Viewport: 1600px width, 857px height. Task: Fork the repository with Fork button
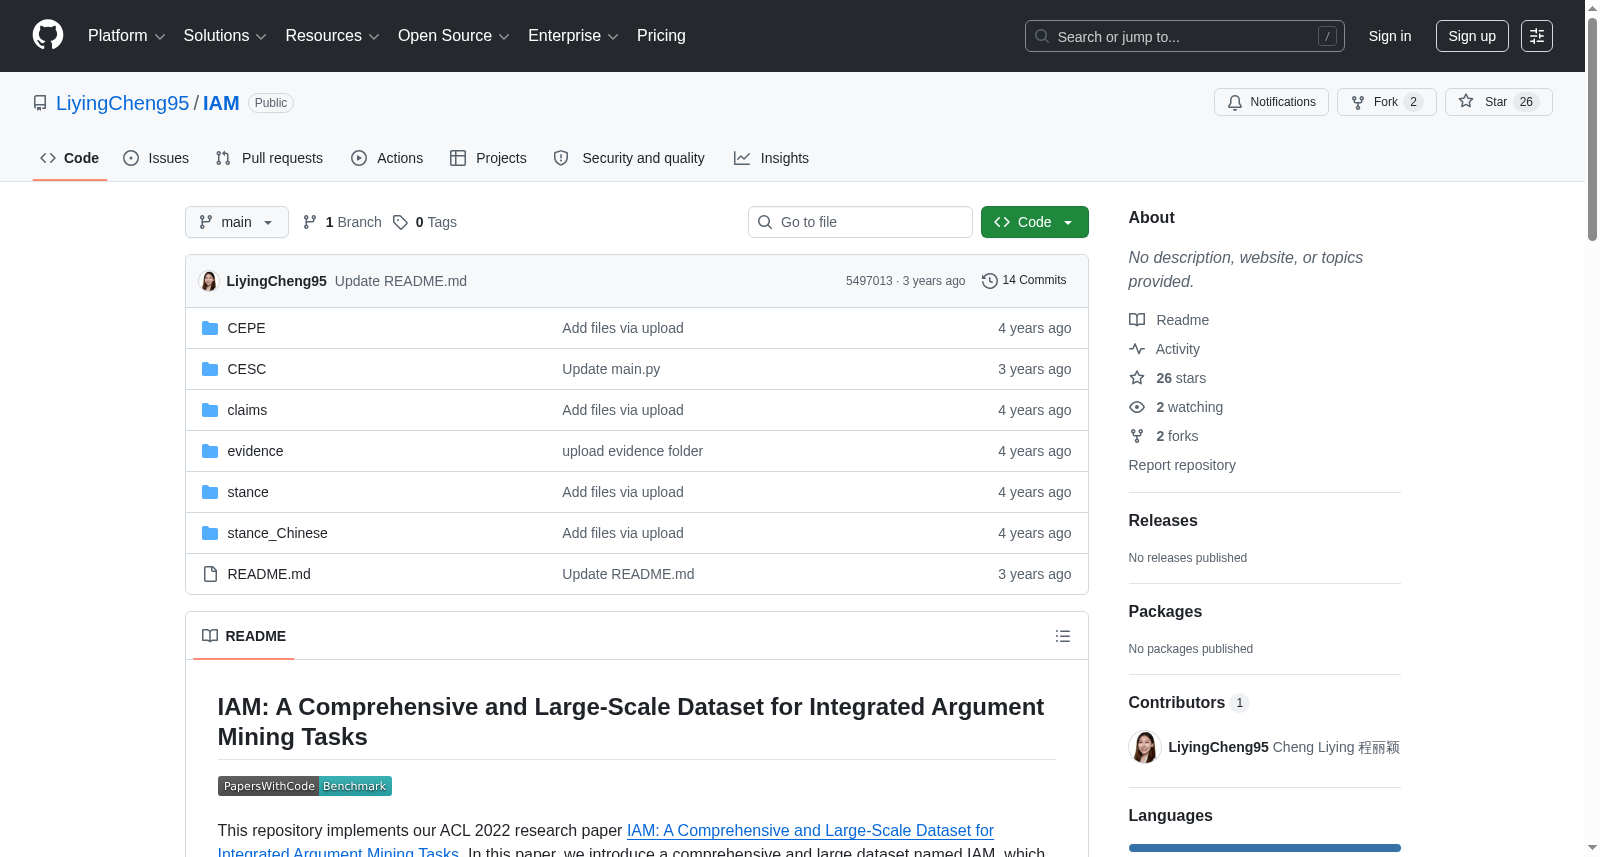tap(1387, 102)
